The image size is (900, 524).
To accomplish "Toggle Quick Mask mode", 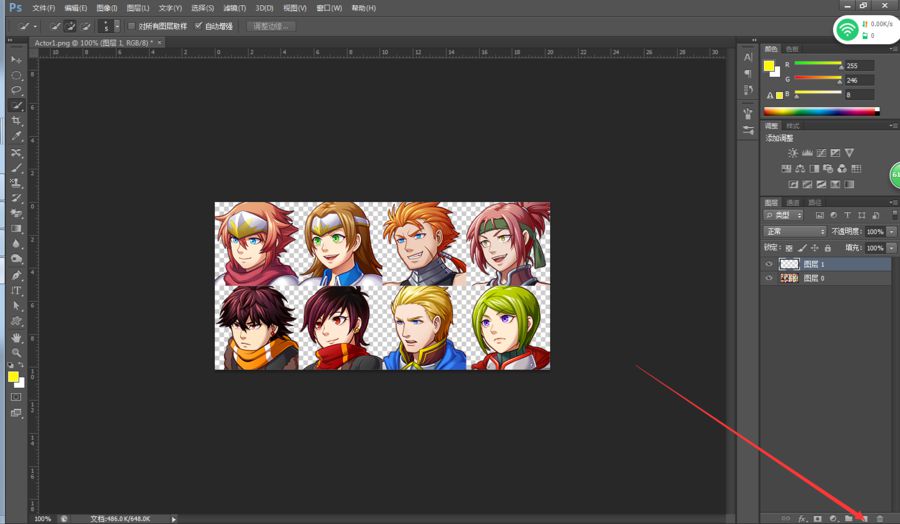I will [x=16, y=397].
